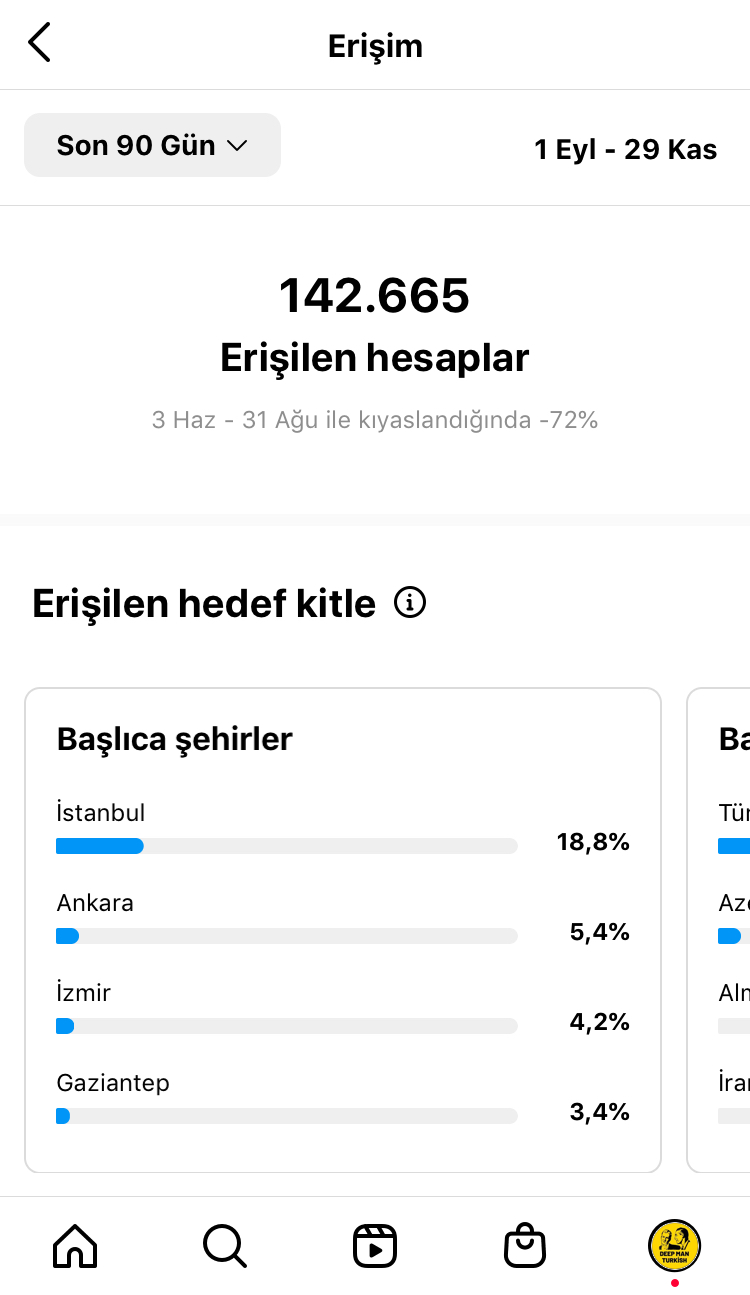Select the Ankara progress bar
The height and width of the screenshot is (1295, 750).
(287, 936)
